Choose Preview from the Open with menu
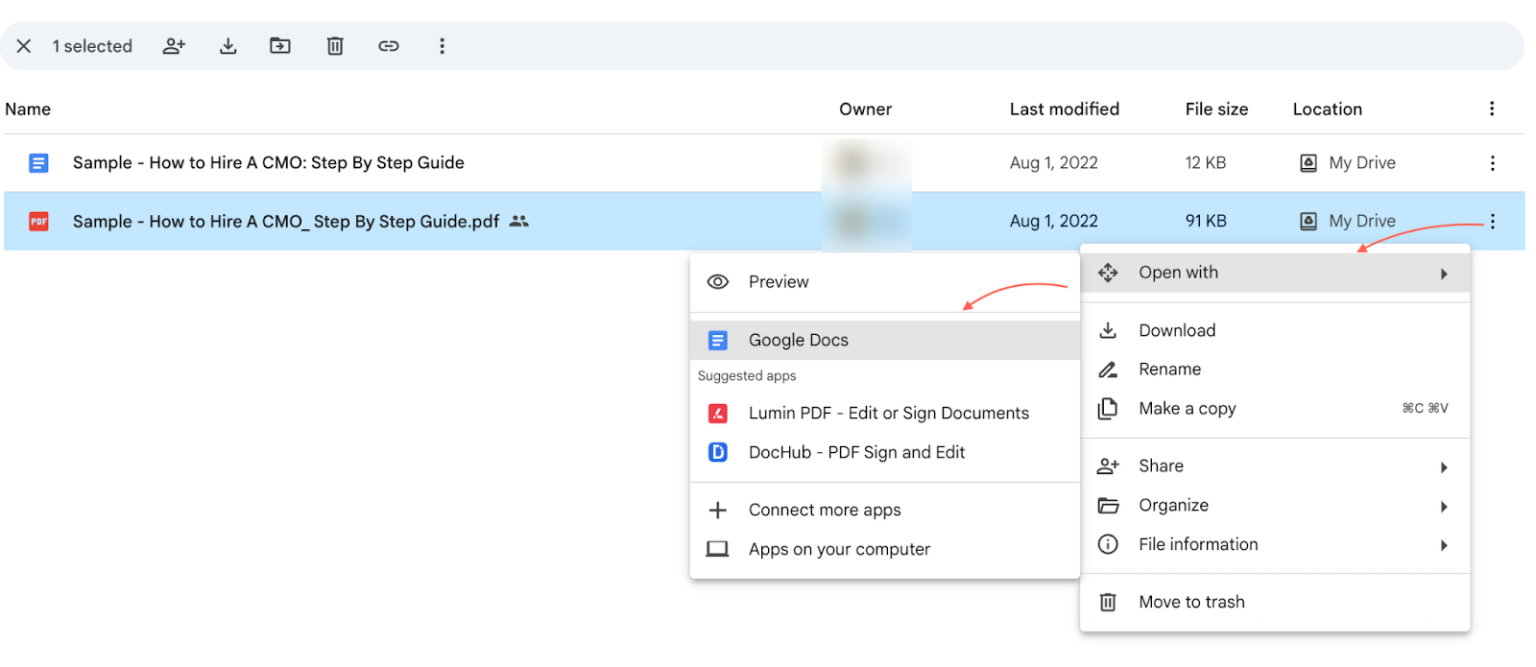 pos(778,282)
